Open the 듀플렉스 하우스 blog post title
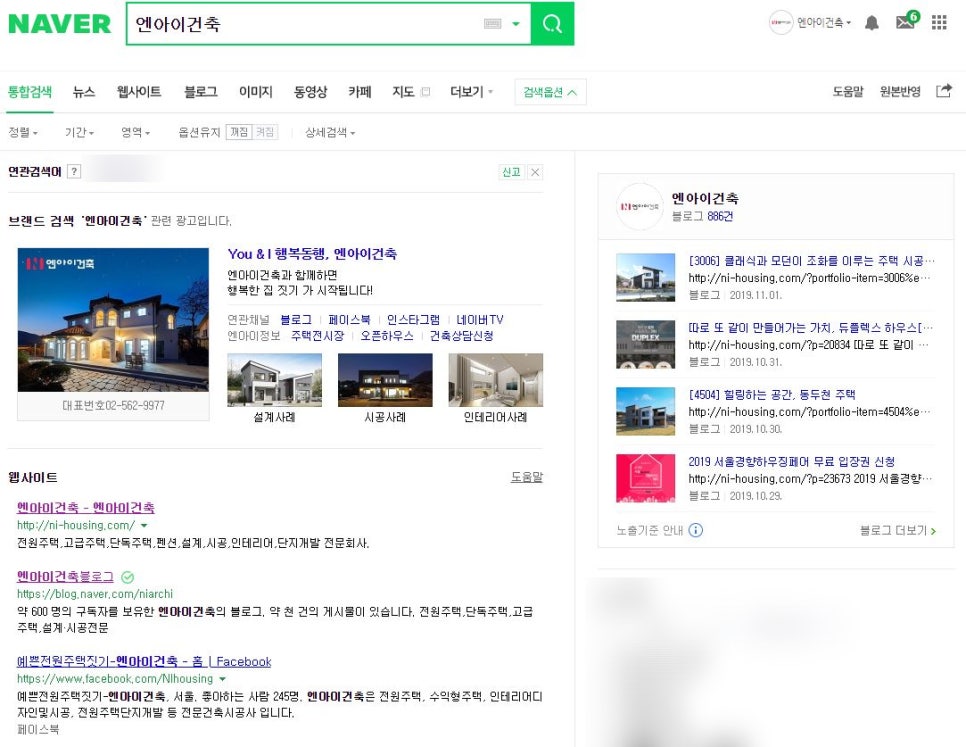 point(811,328)
